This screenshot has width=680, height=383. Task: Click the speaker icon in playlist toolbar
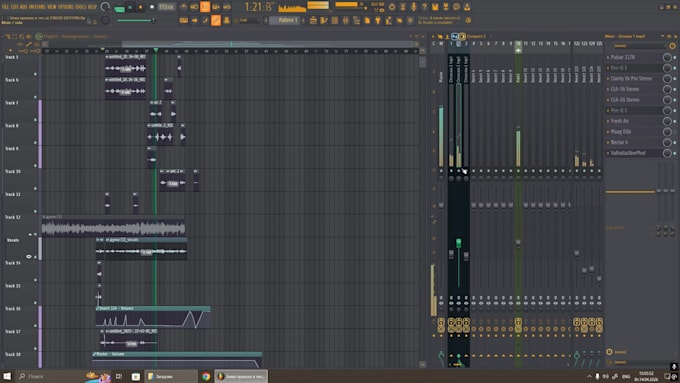29,37
